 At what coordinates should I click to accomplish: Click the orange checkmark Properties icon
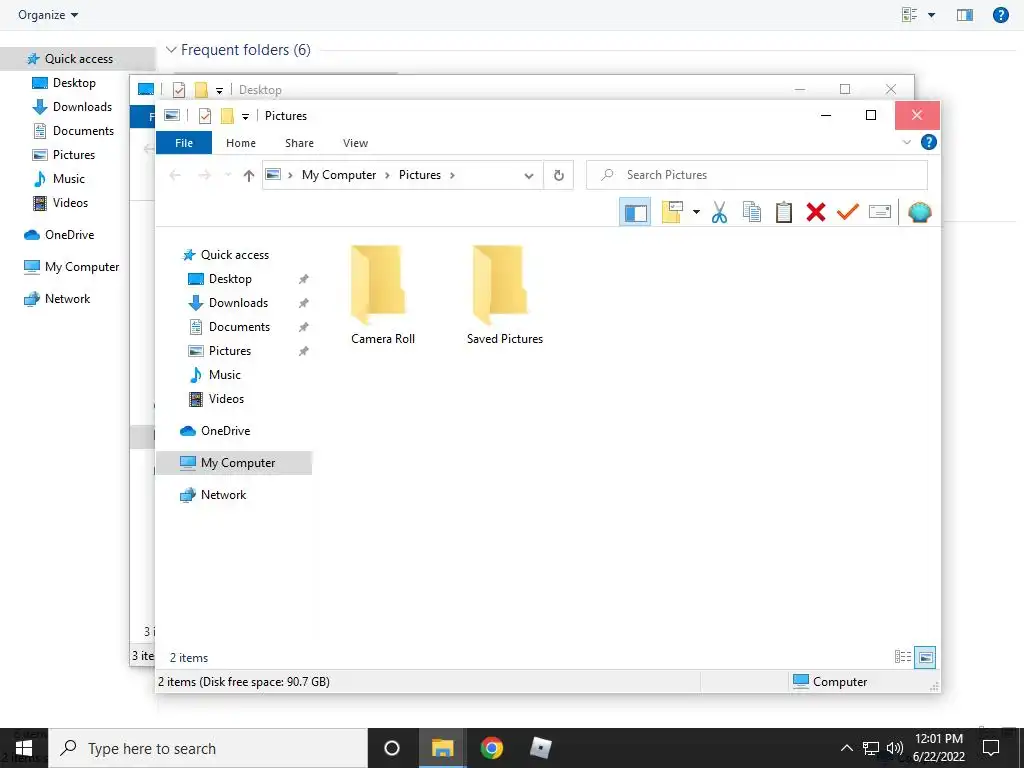point(848,212)
